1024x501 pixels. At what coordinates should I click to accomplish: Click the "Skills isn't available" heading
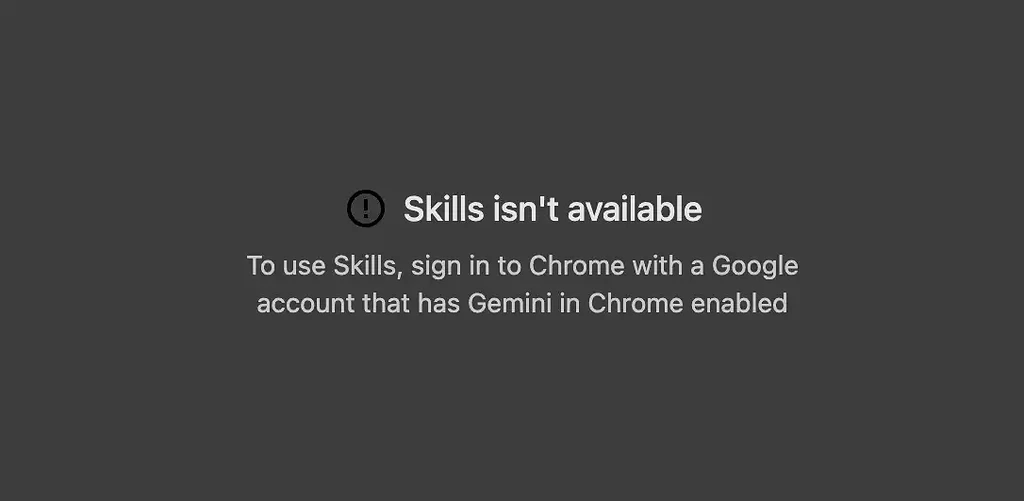coord(552,209)
